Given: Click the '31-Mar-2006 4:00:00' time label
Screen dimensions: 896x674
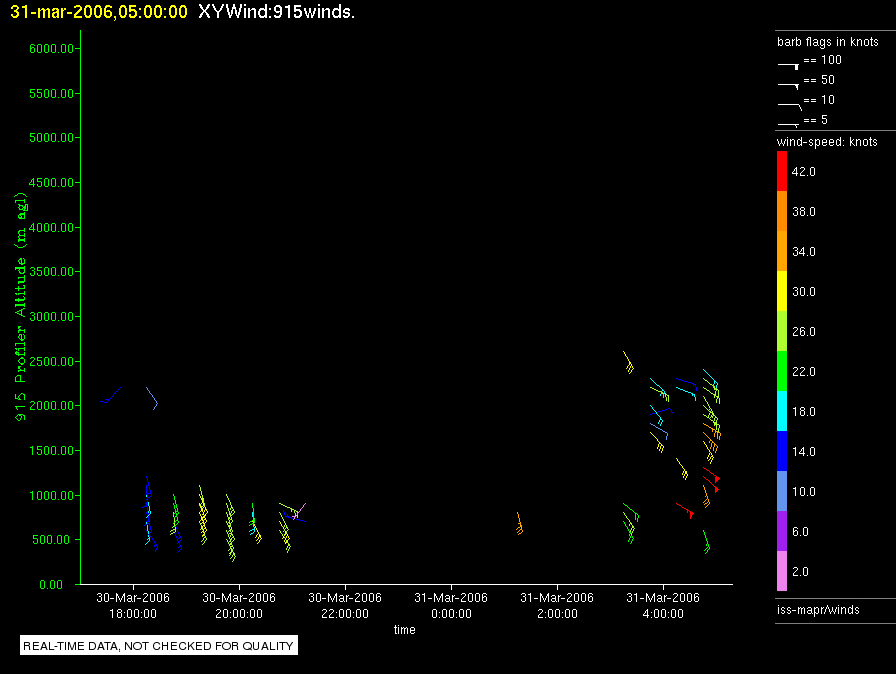Looking at the screenshot, I should (663, 605).
